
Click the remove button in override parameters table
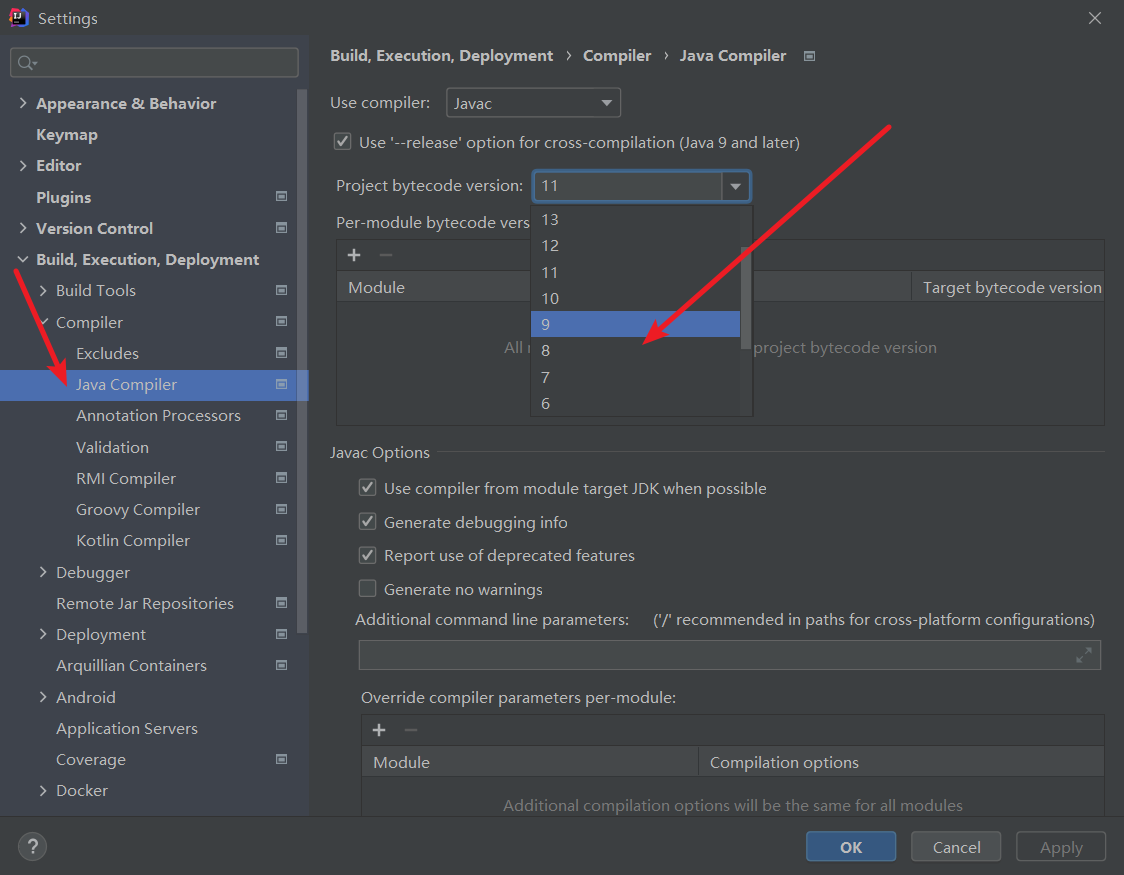(x=411, y=730)
